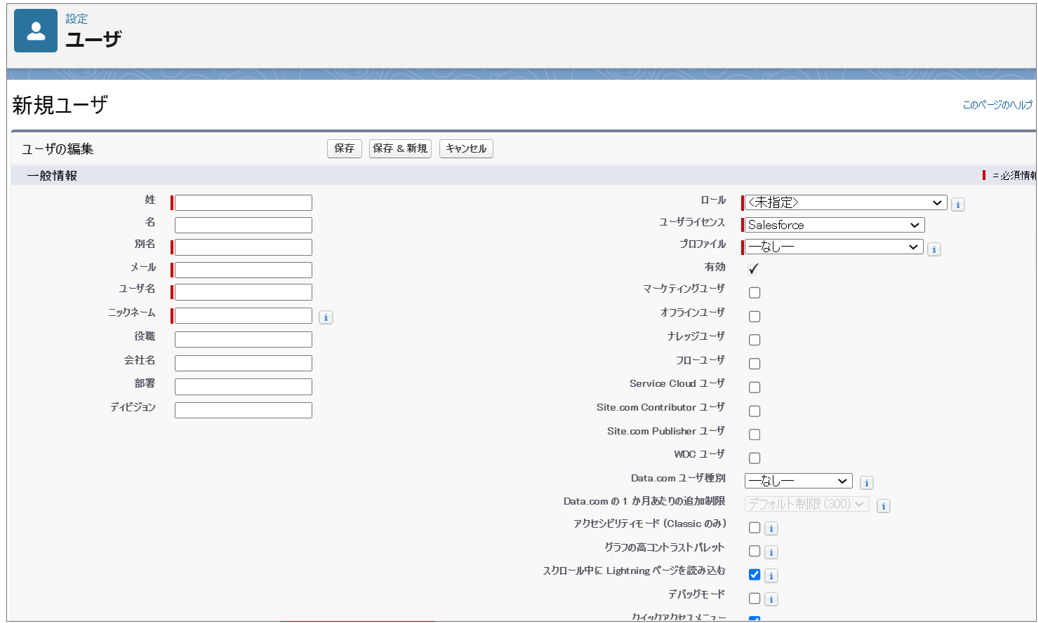Viewport: 1038px width, 623px height.
Task: Click the 設定 breadcrumb link
Action: (77, 18)
